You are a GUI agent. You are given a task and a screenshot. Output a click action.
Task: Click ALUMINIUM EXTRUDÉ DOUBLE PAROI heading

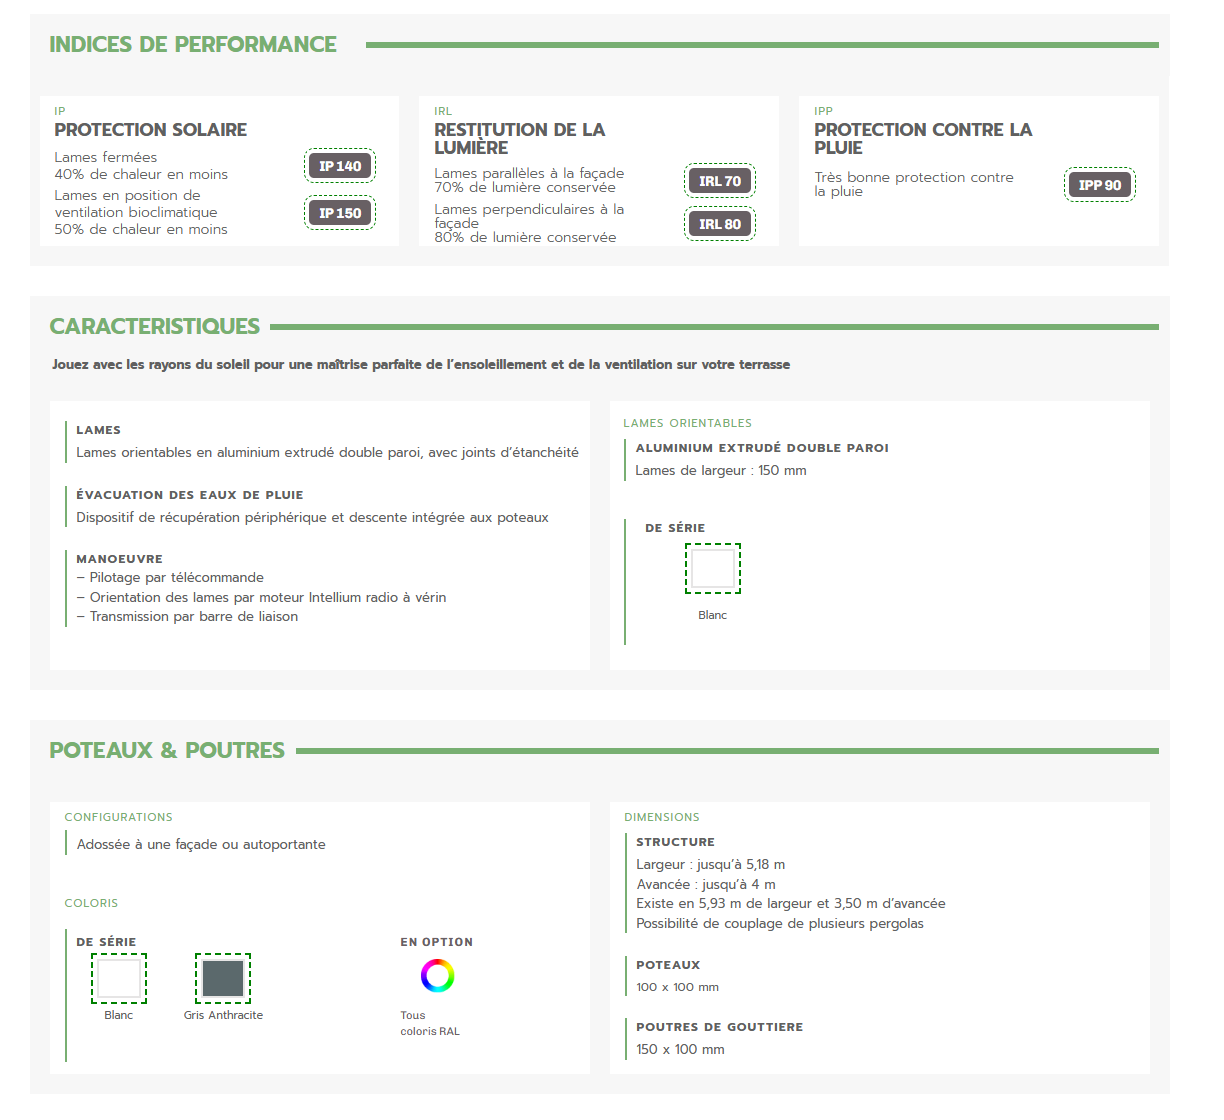pyautogui.click(x=762, y=448)
